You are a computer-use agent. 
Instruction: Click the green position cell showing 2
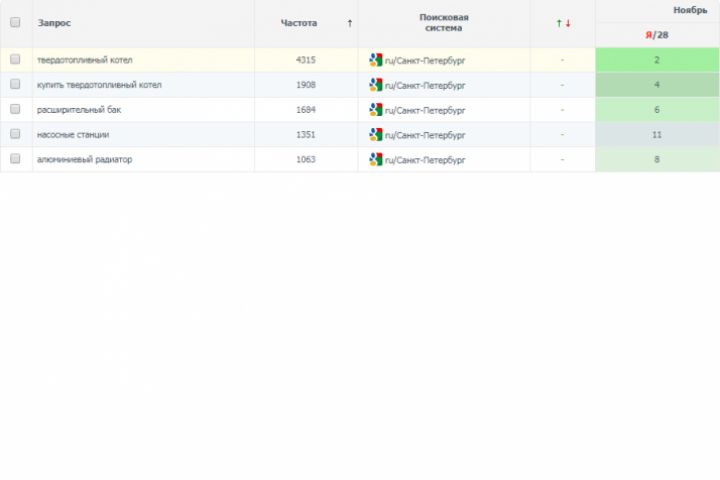click(657, 60)
